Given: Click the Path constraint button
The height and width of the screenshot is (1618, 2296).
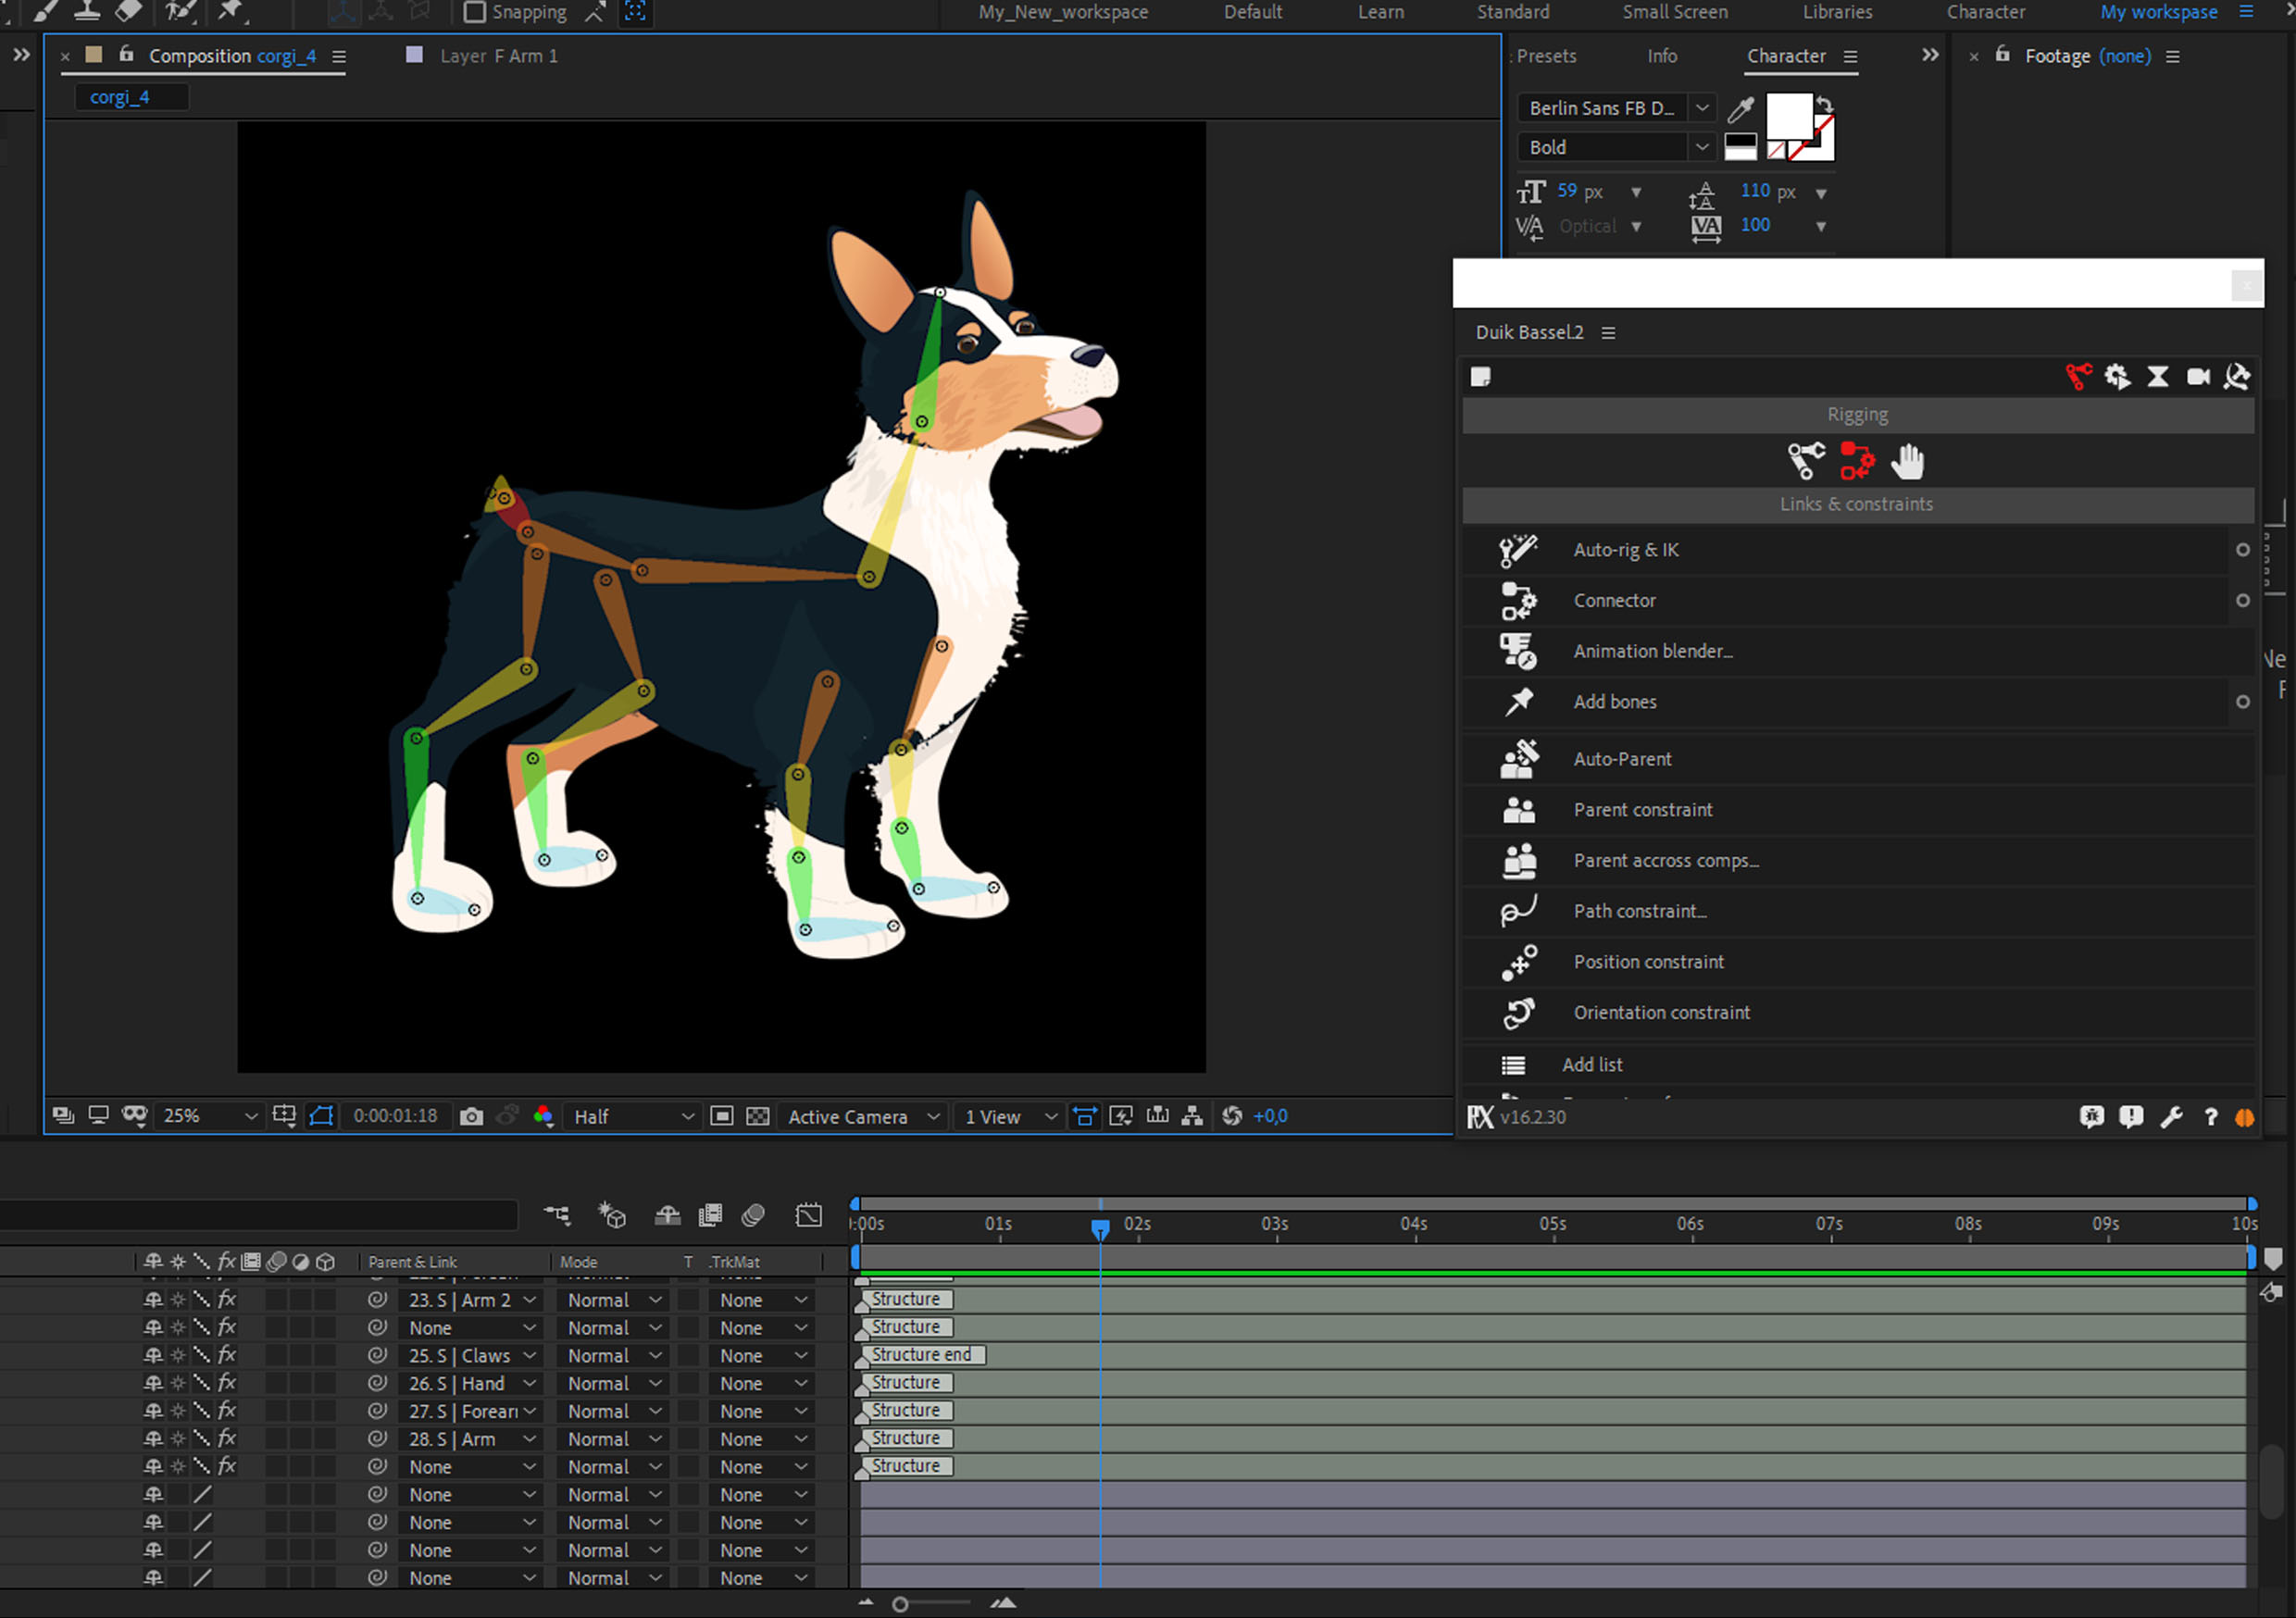Looking at the screenshot, I should click(1639, 911).
